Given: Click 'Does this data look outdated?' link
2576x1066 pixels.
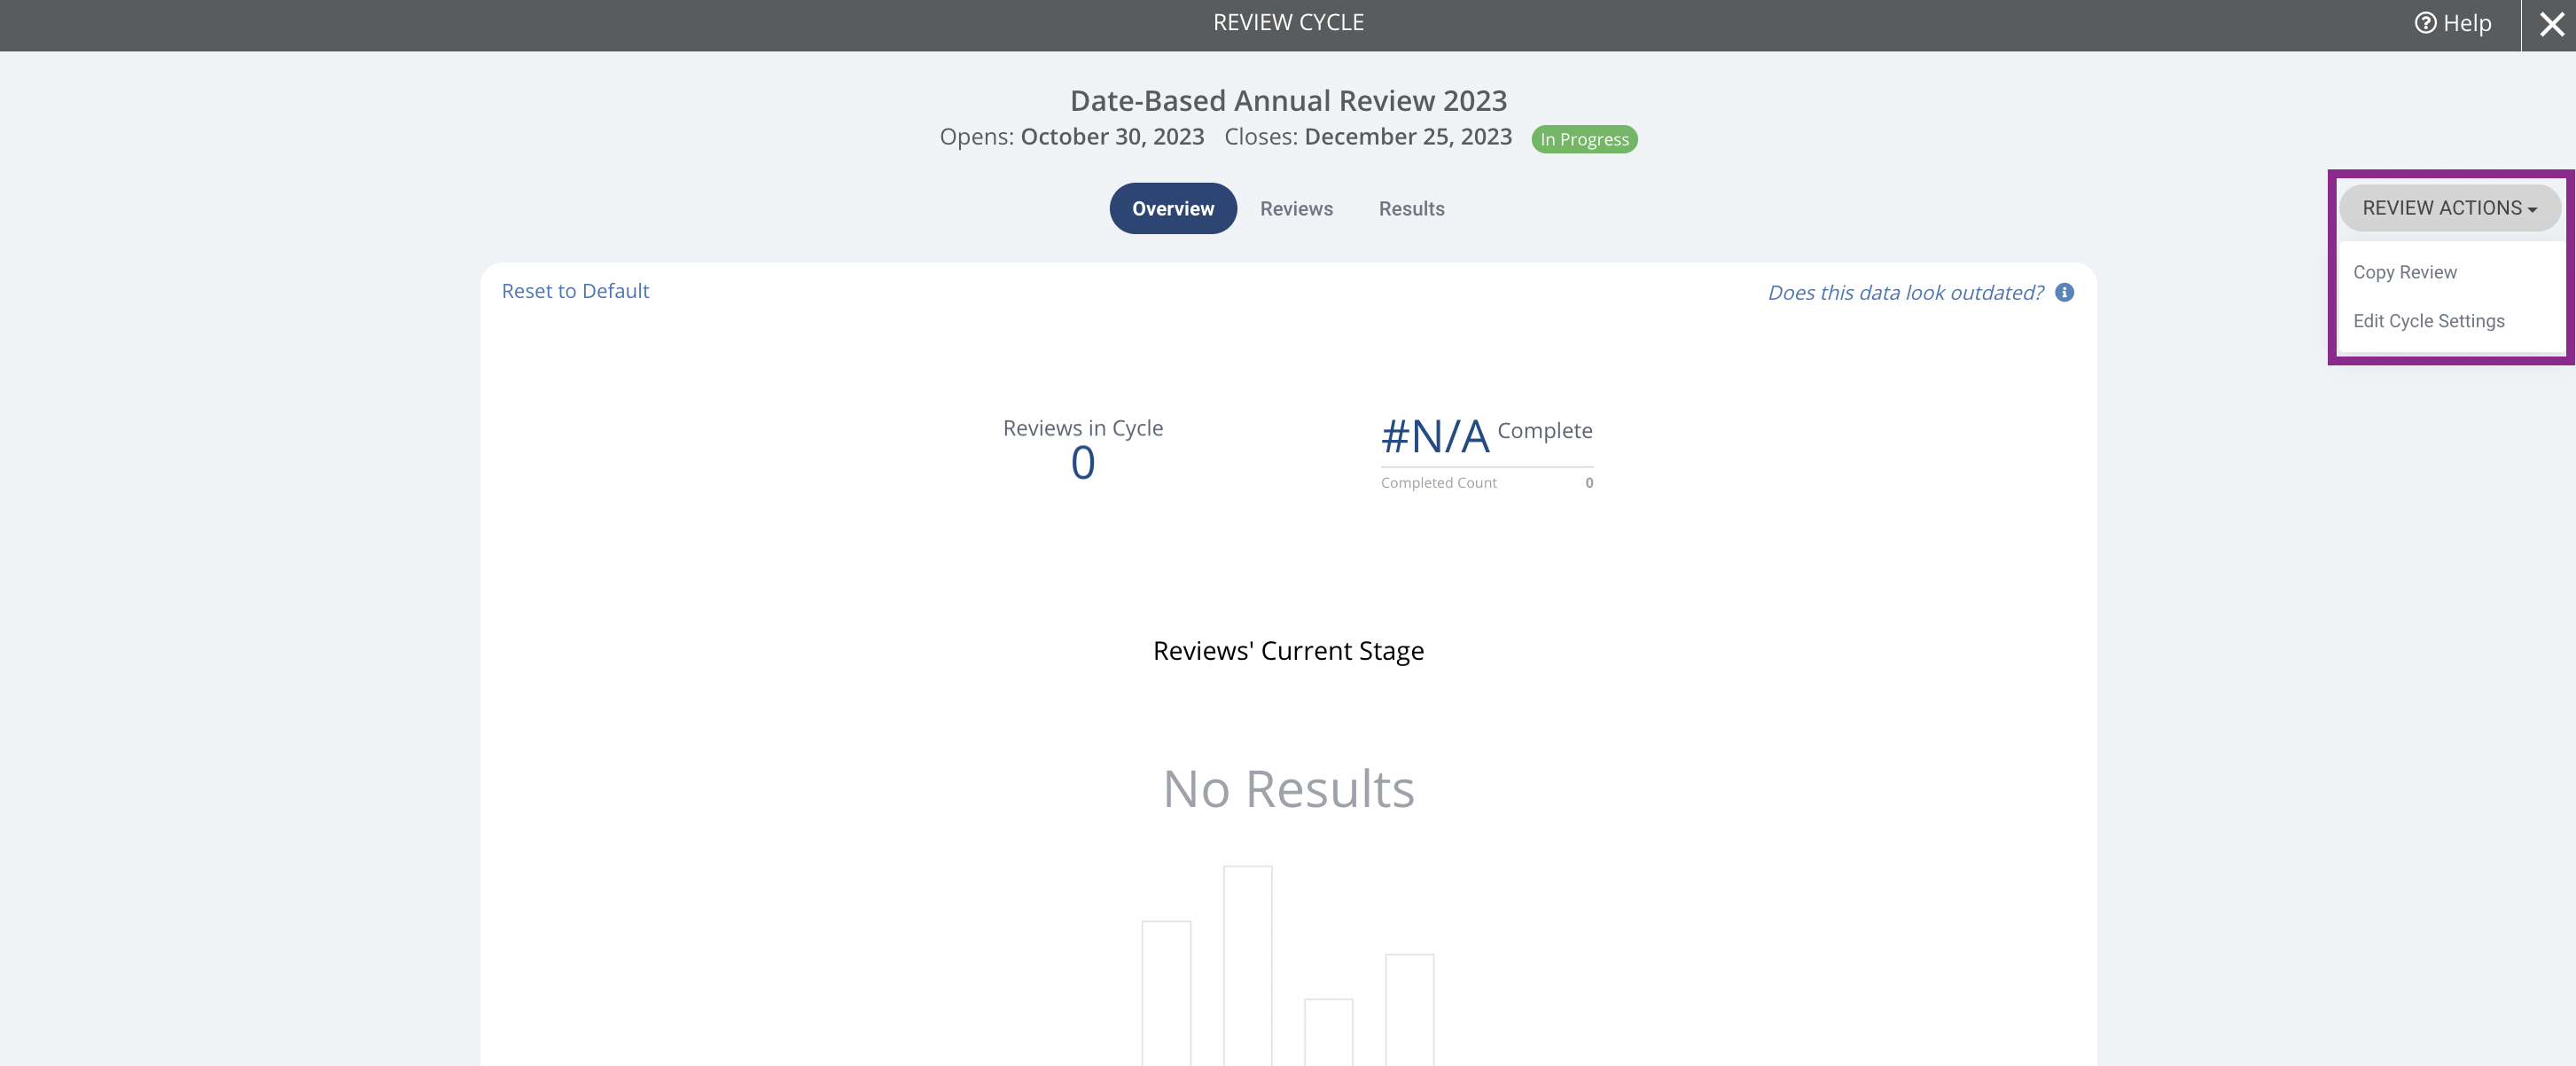Looking at the screenshot, I should coord(1905,293).
